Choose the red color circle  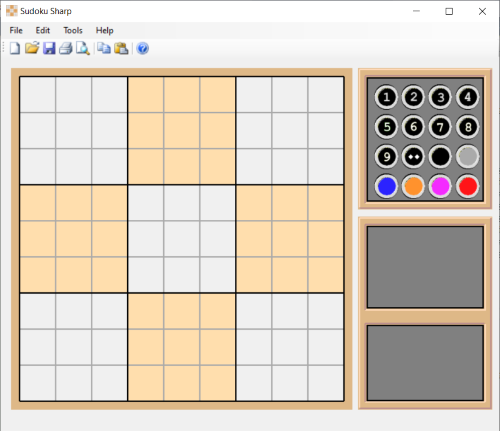coord(468,186)
